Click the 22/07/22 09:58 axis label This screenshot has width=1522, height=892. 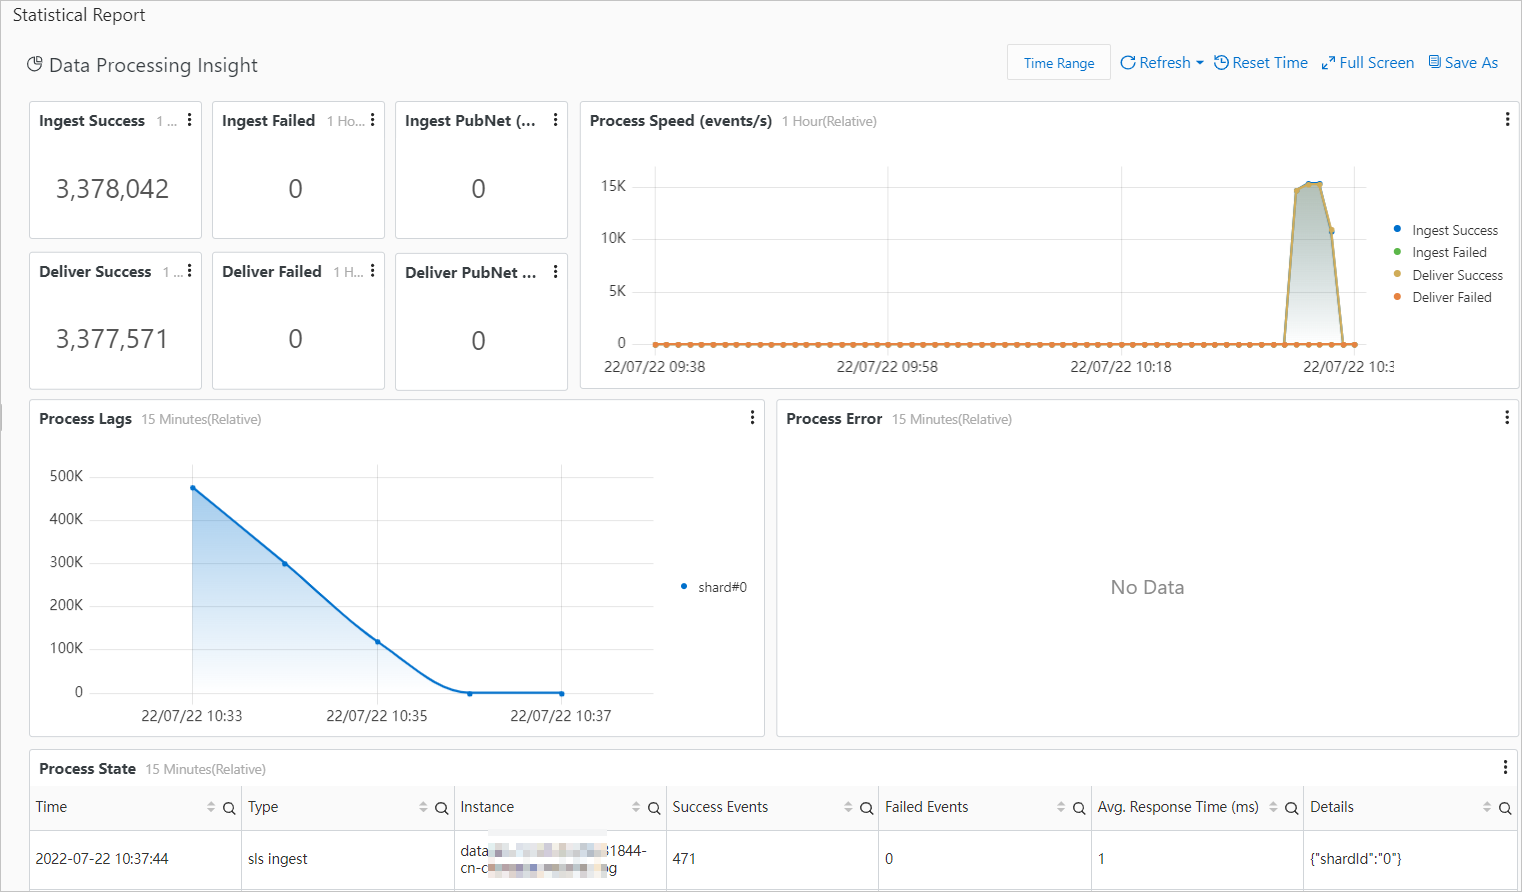(887, 367)
